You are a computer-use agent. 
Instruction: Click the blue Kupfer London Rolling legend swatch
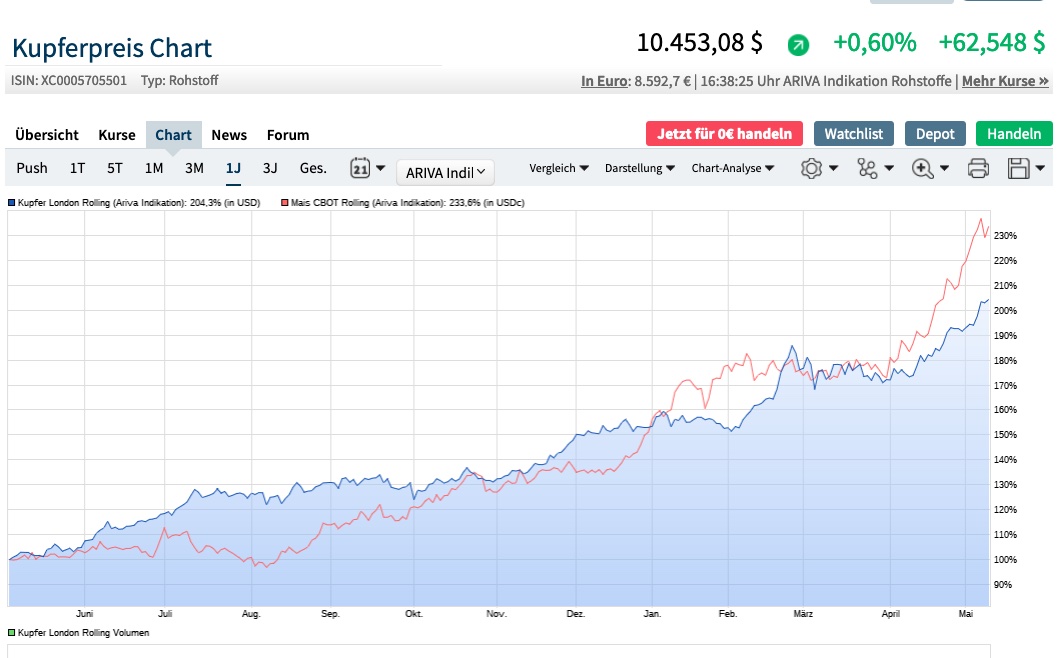12,203
